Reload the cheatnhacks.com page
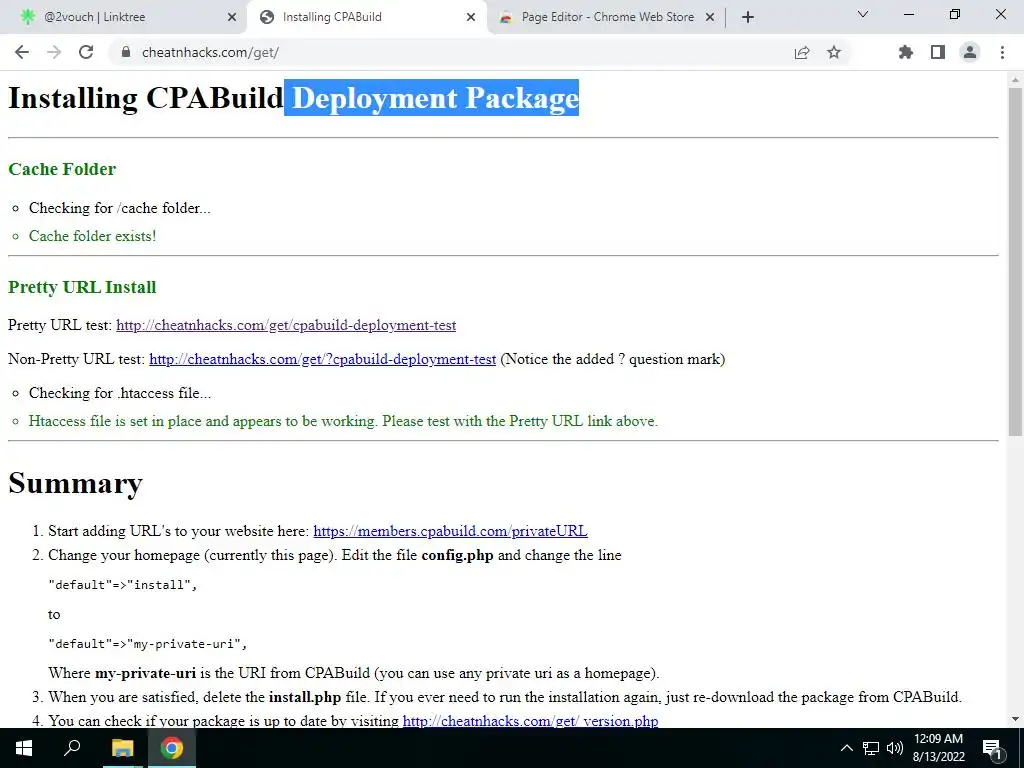Screen dimensions: 1024x768 [x=86, y=52]
